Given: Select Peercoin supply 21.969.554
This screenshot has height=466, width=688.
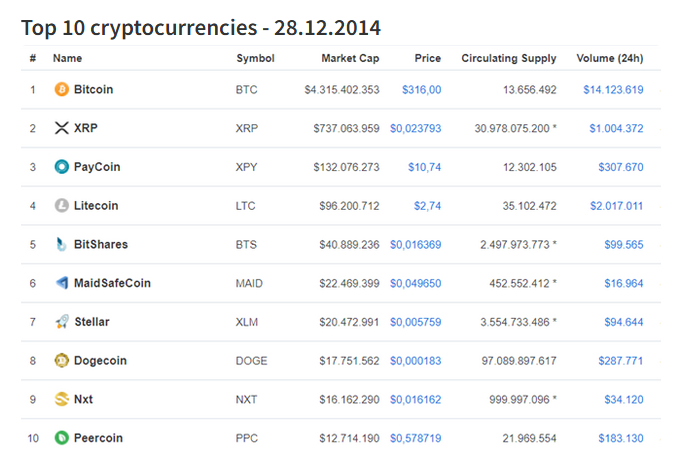Looking at the screenshot, I should pos(530,438).
